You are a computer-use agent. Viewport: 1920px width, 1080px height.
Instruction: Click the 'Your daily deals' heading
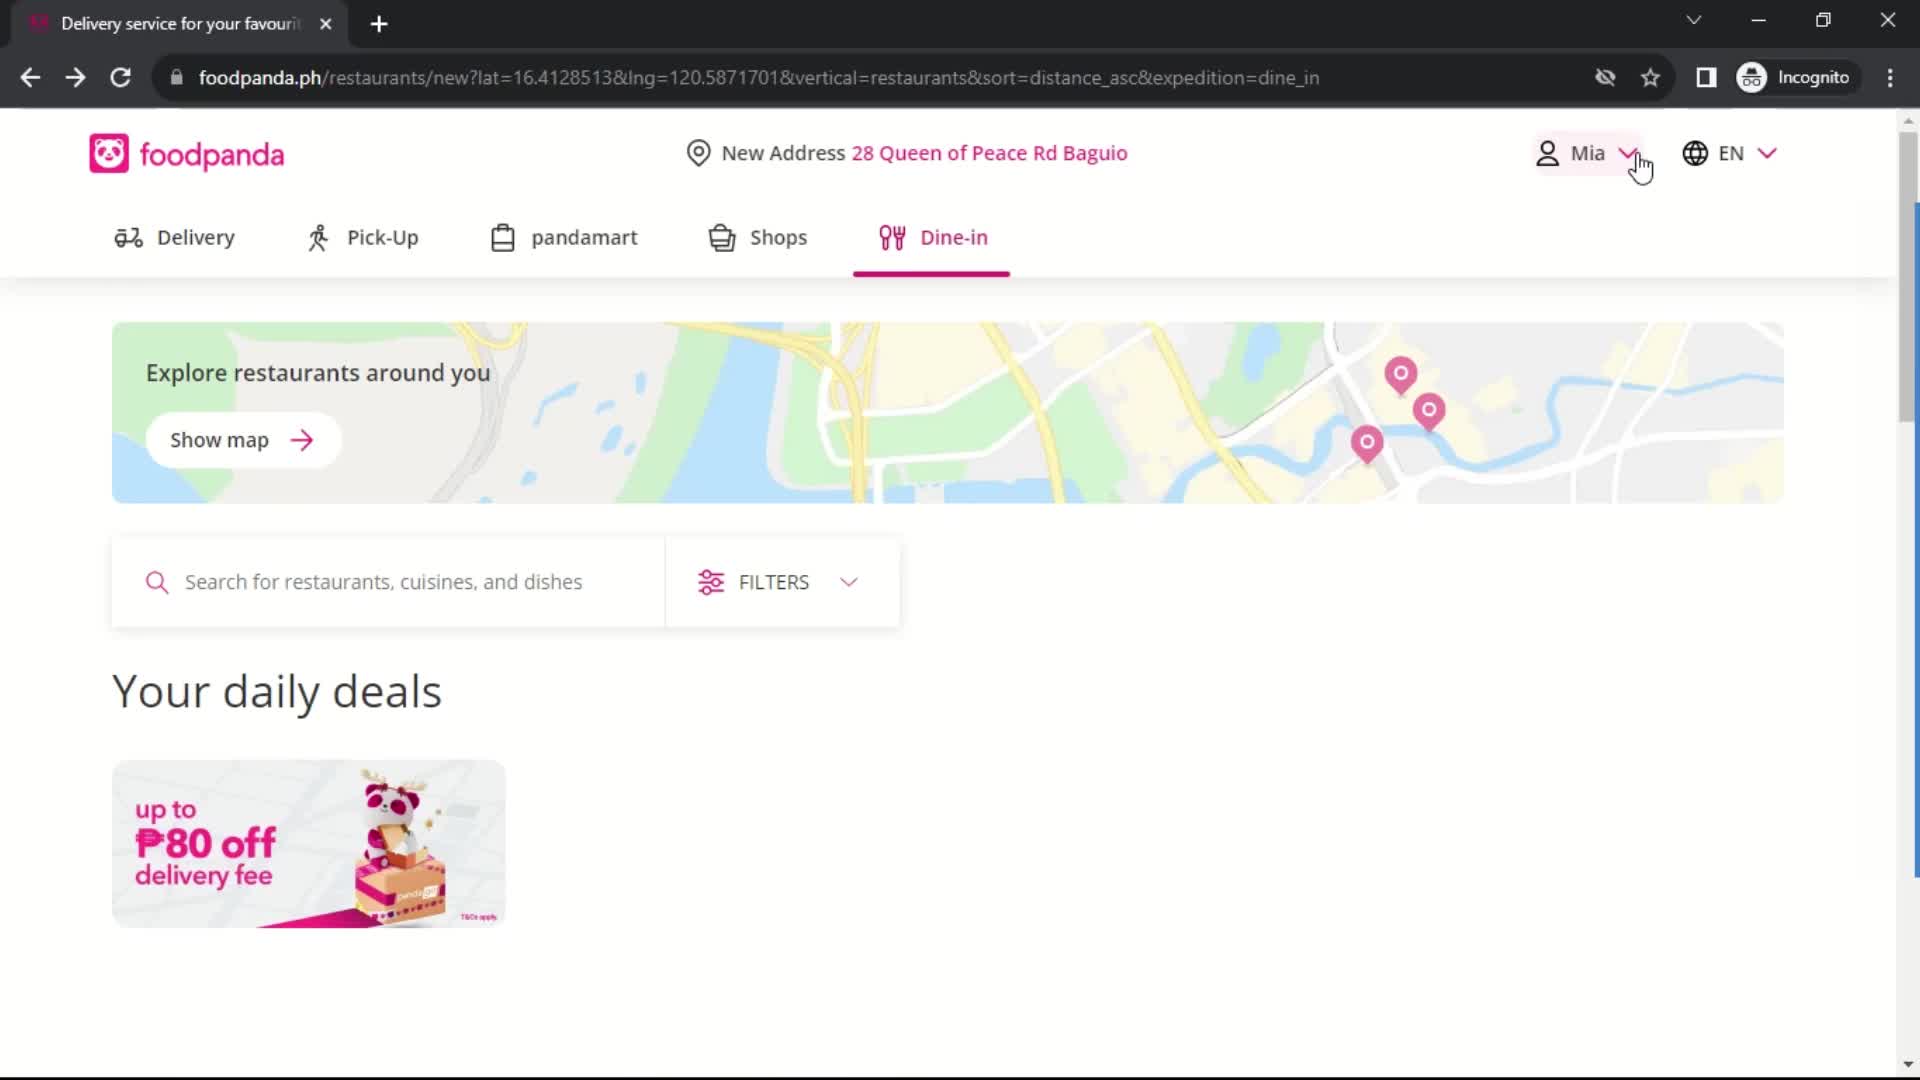[x=277, y=691]
